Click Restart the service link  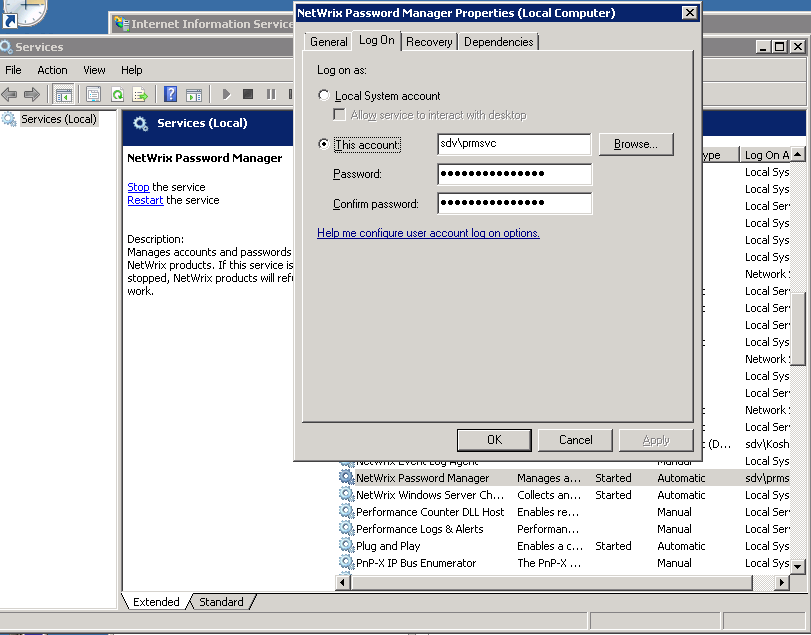[x=145, y=200]
